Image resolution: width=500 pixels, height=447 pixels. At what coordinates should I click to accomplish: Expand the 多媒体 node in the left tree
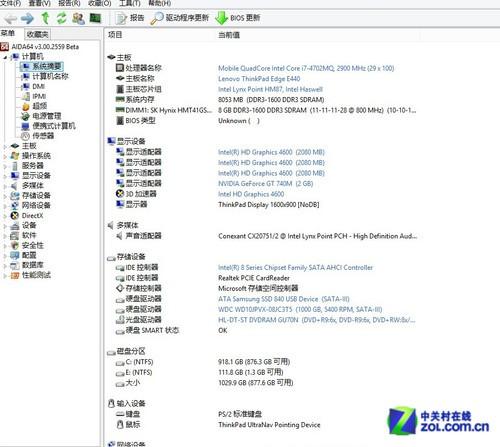5,186
